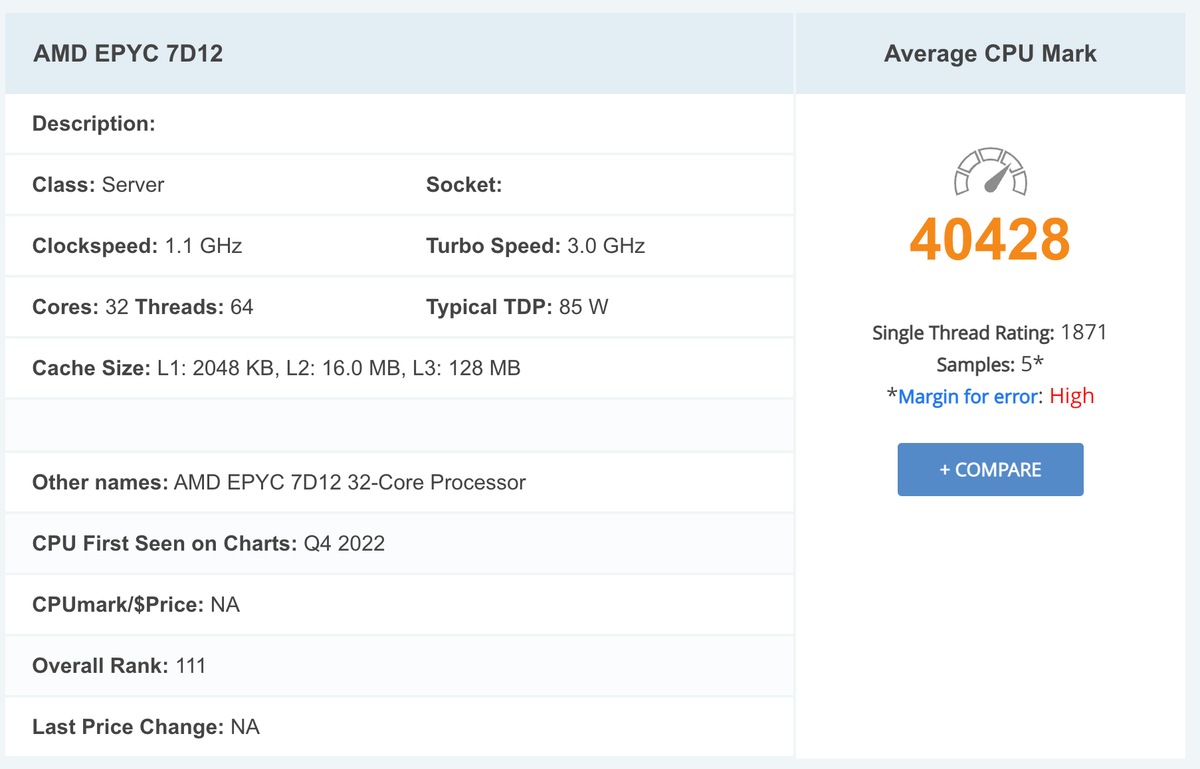
Task: Click the Average CPU Mark header
Action: (x=990, y=54)
